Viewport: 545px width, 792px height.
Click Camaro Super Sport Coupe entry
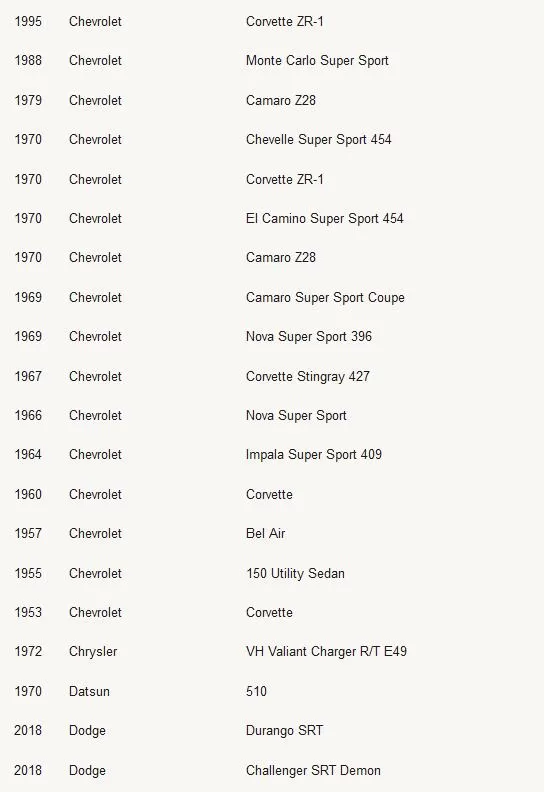click(325, 298)
